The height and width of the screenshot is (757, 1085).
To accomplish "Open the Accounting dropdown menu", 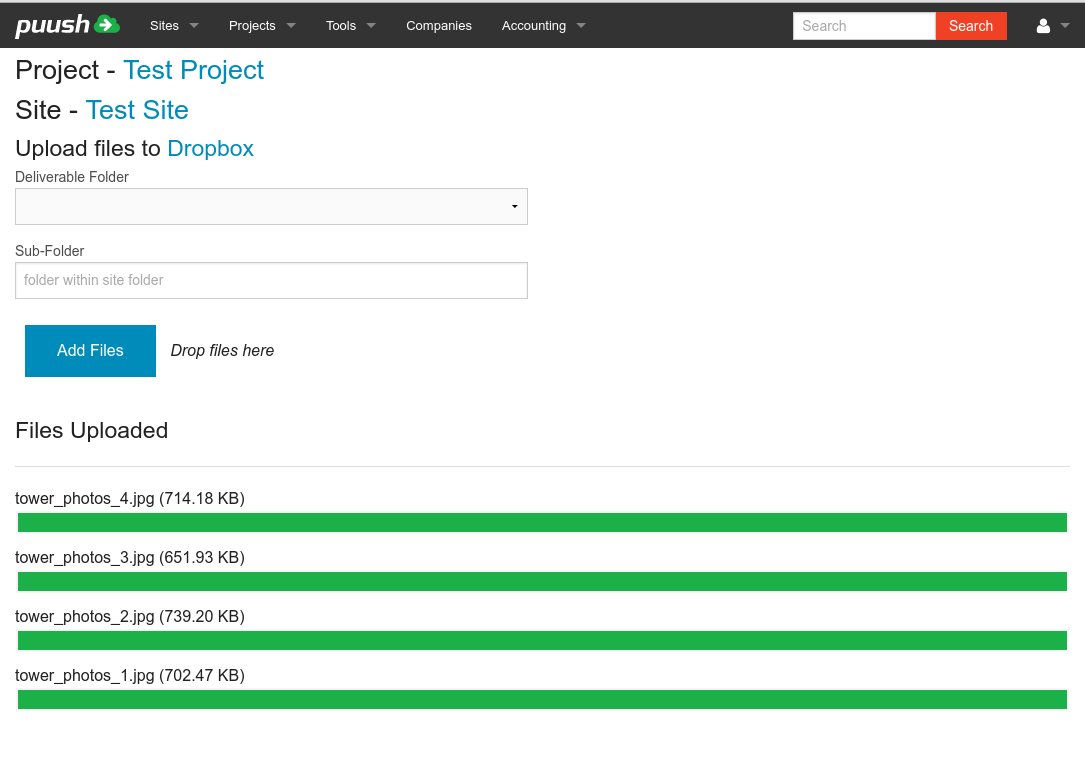I will [x=543, y=26].
